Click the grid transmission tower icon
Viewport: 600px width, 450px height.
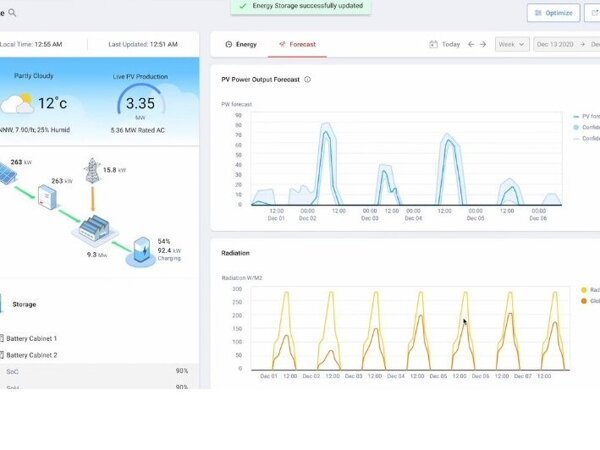(93, 171)
